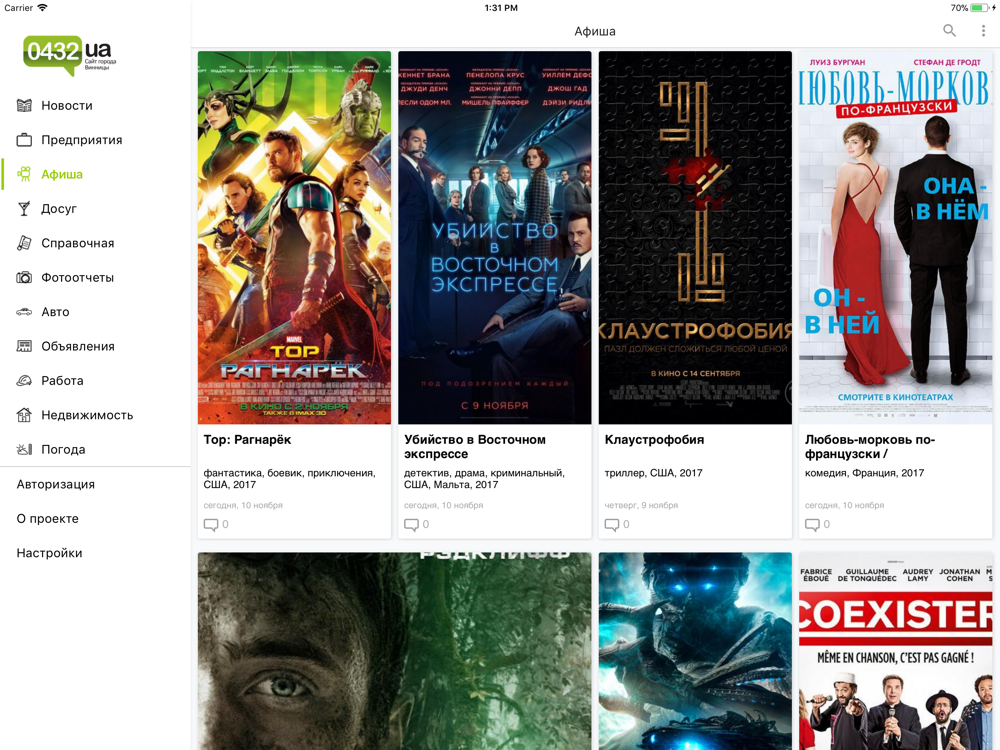Tap Убийство в Восточном экспрессе poster
This screenshot has width=1000, height=750.
(x=495, y=237)
